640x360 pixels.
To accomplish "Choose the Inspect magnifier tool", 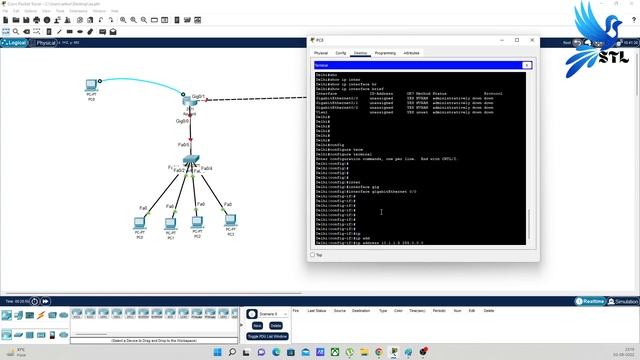I will (x=16, y=31).
